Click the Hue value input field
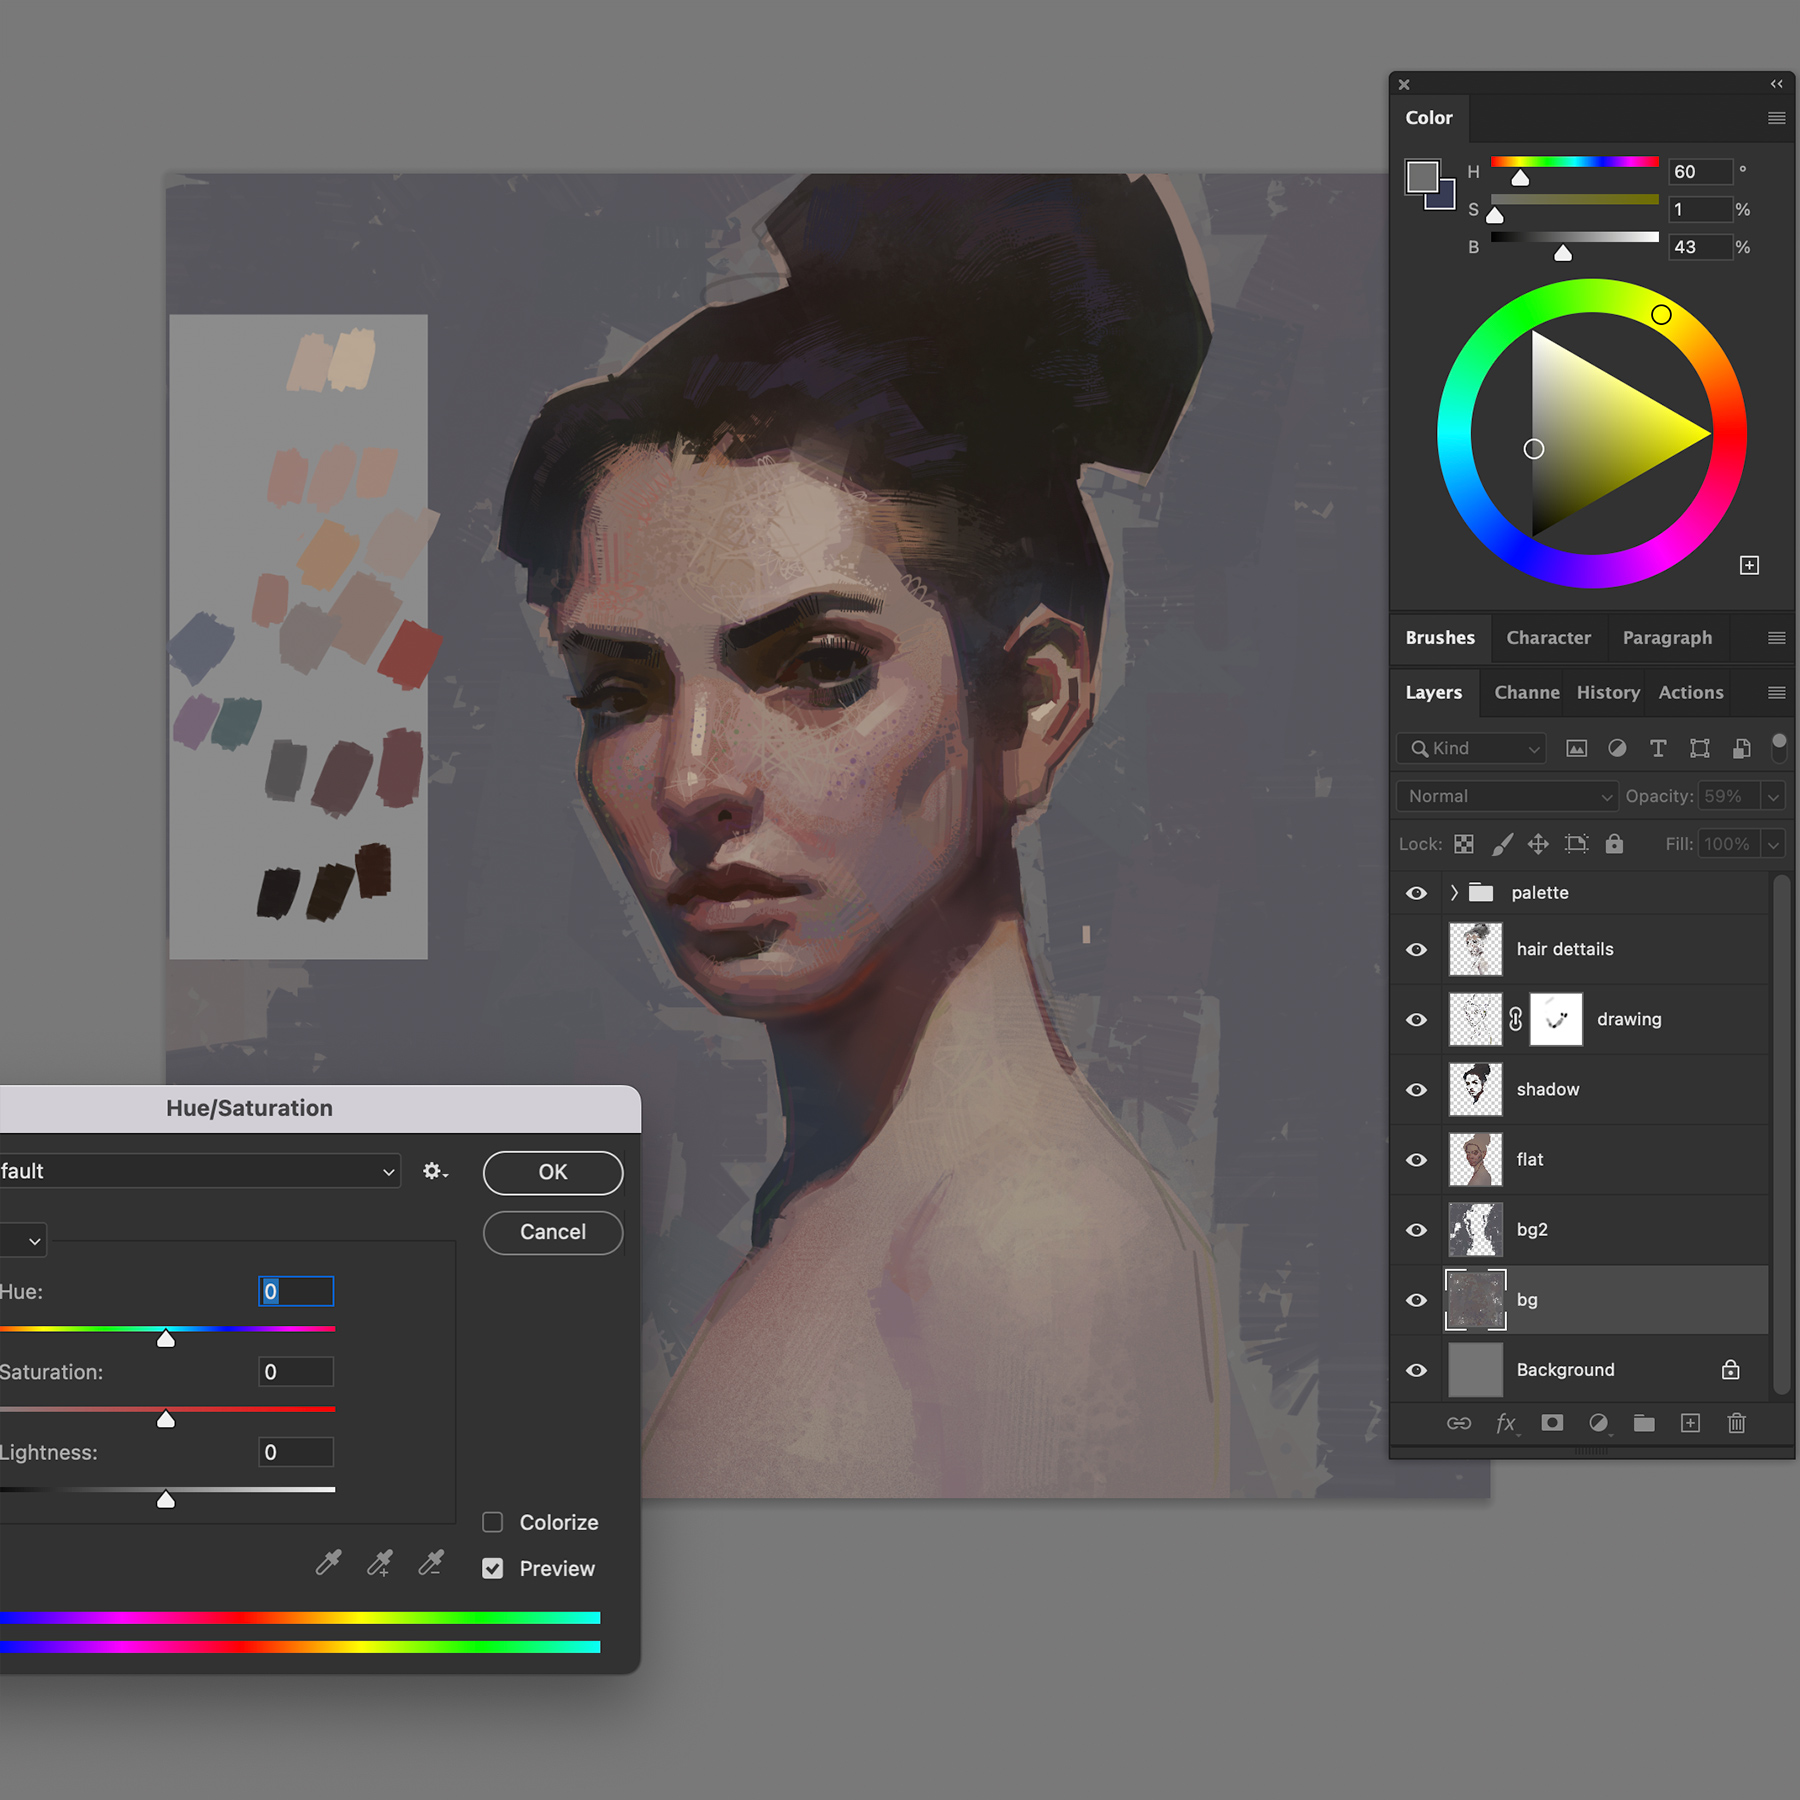The width and height of the screenshot is (1800, 1800). [296, 1291]
